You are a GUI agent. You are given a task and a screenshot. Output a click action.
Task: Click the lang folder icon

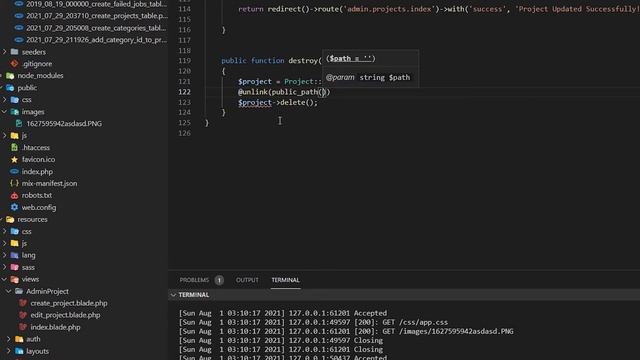(15, 255)
